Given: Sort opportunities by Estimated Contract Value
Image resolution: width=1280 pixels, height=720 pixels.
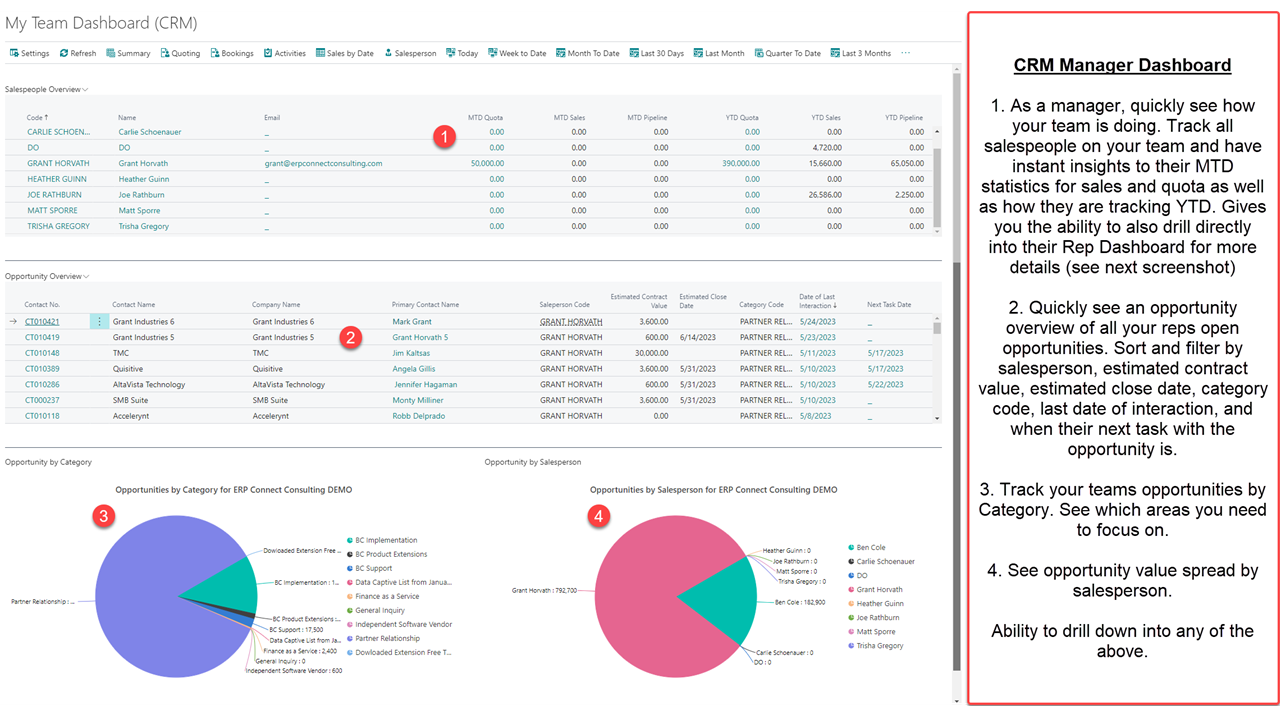Looking at the screenshot, I should pos(639,301).
